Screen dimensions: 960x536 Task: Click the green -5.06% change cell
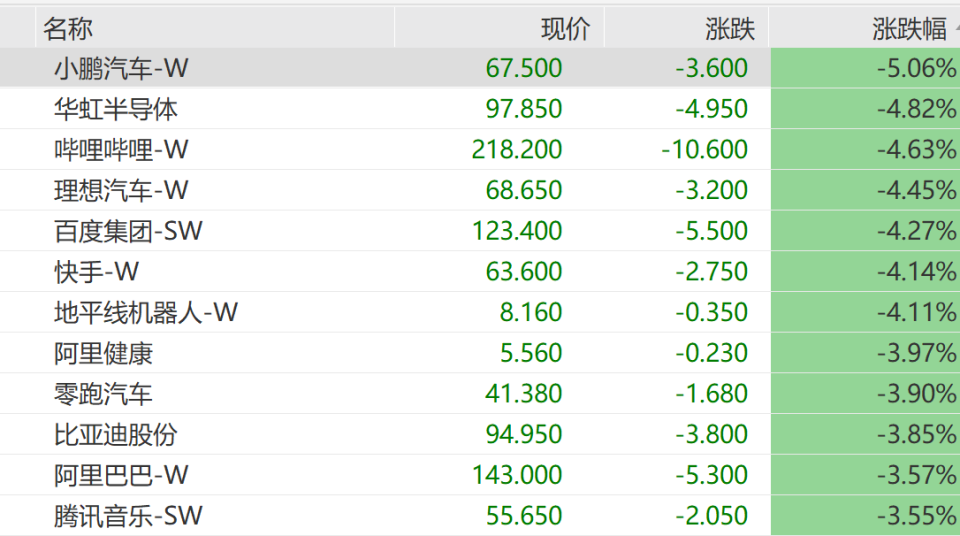click(916, 68)
